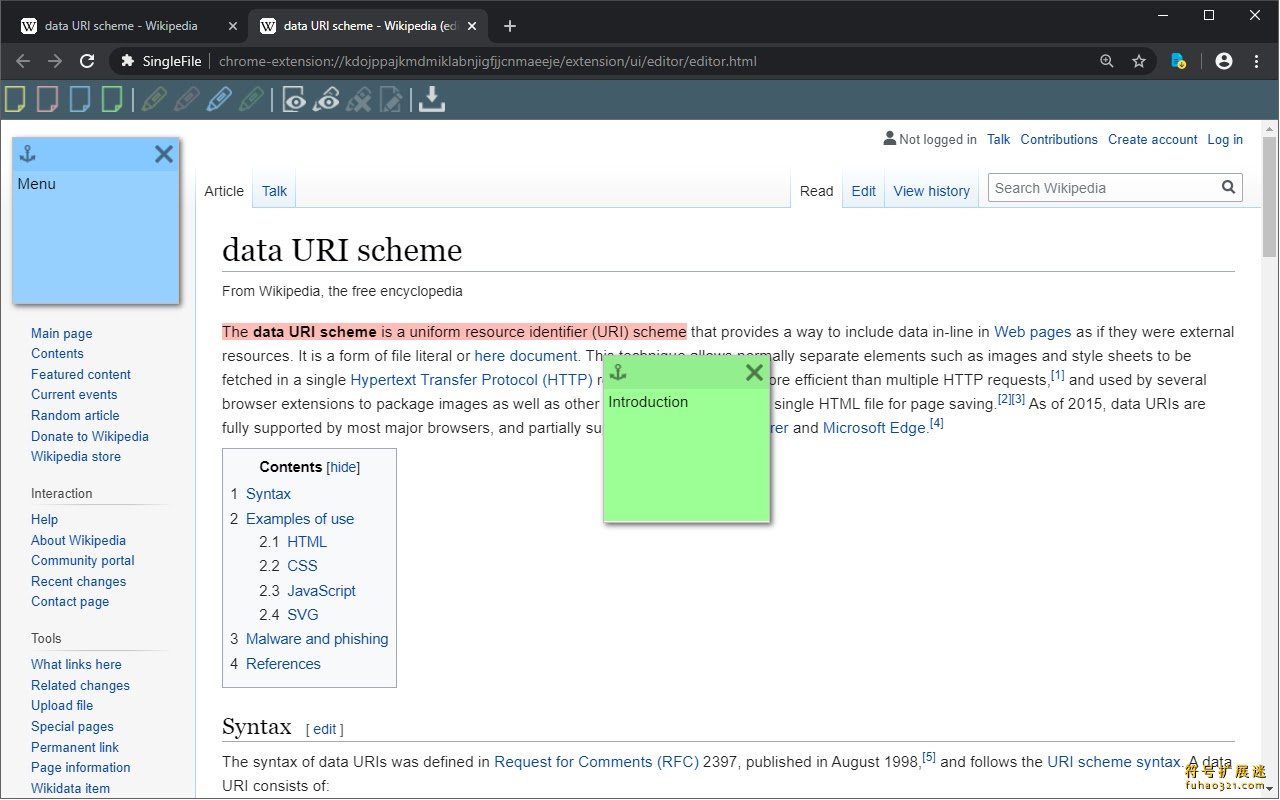Image resolution: width=1280 pixels, height=800 pixels.
Task: Click the edit page icon
Action: click(x=391, y=99)
